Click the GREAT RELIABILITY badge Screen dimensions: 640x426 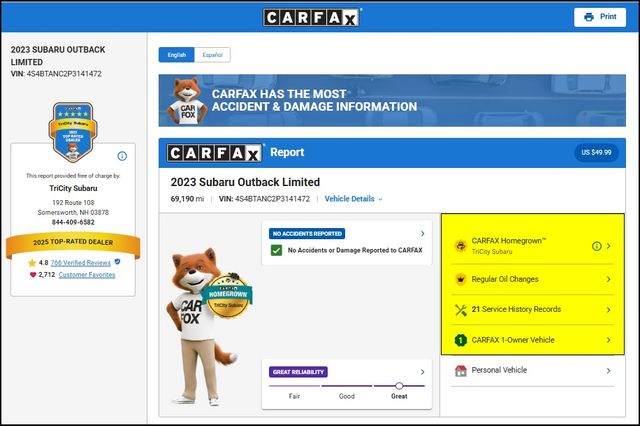298,372
